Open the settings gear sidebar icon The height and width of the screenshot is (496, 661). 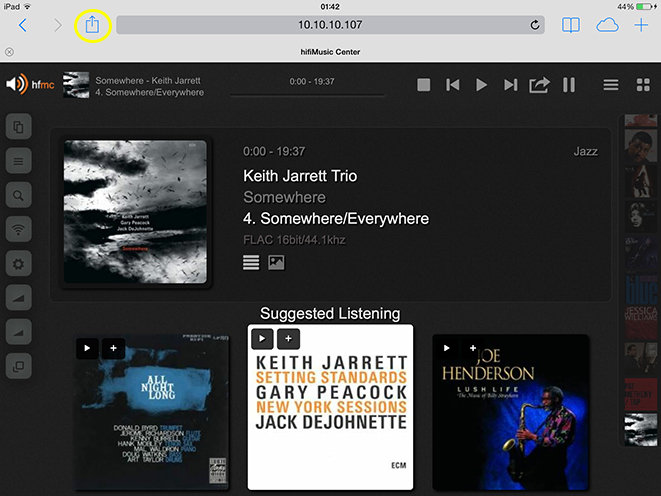[19, 264]
